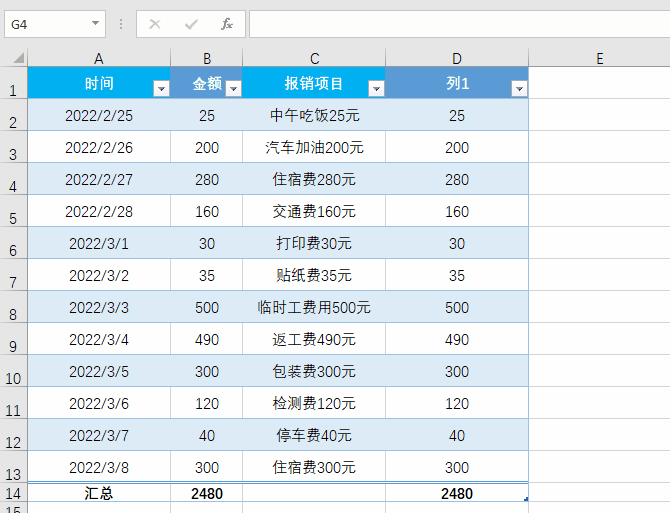This screenshot has height=513, width=670.
Task: Select the 打印费30元 cell
Action: tap(314, 243)
